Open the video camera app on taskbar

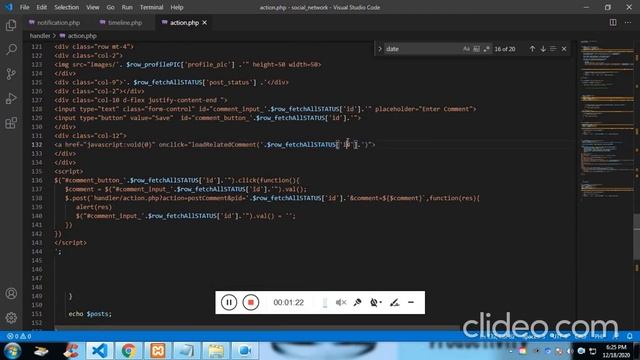point(244,351)
